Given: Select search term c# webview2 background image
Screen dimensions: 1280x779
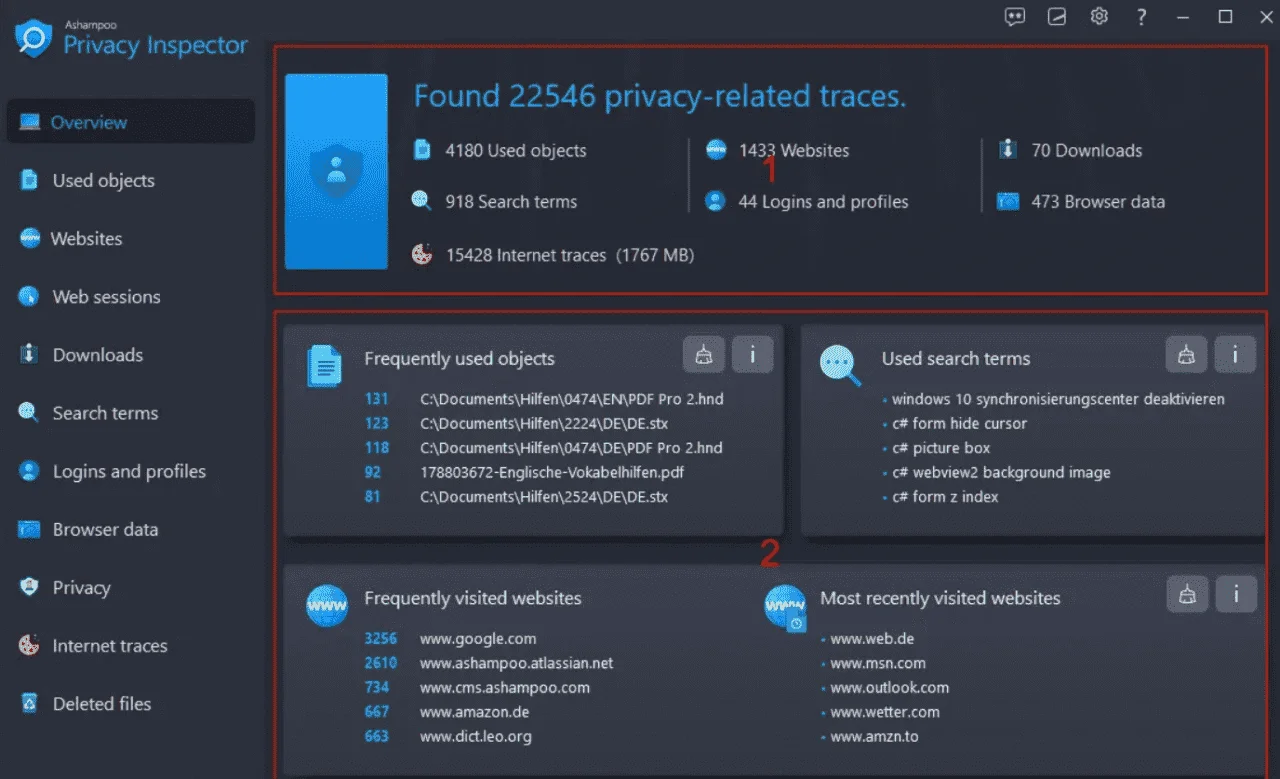Looking at the screenshot, I should click(x=1001, y=472).
